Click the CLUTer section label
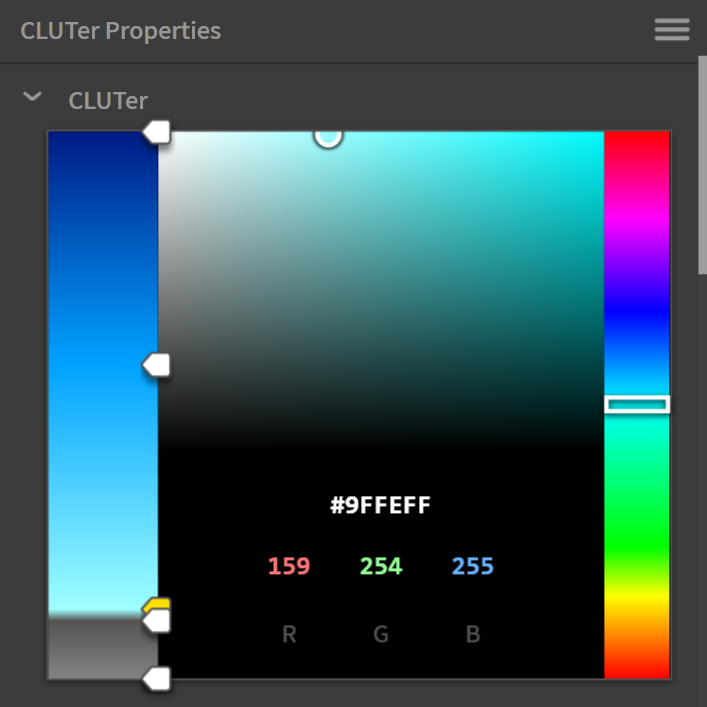Viewport: 707px width, 707px height. [x=108, y=100]
